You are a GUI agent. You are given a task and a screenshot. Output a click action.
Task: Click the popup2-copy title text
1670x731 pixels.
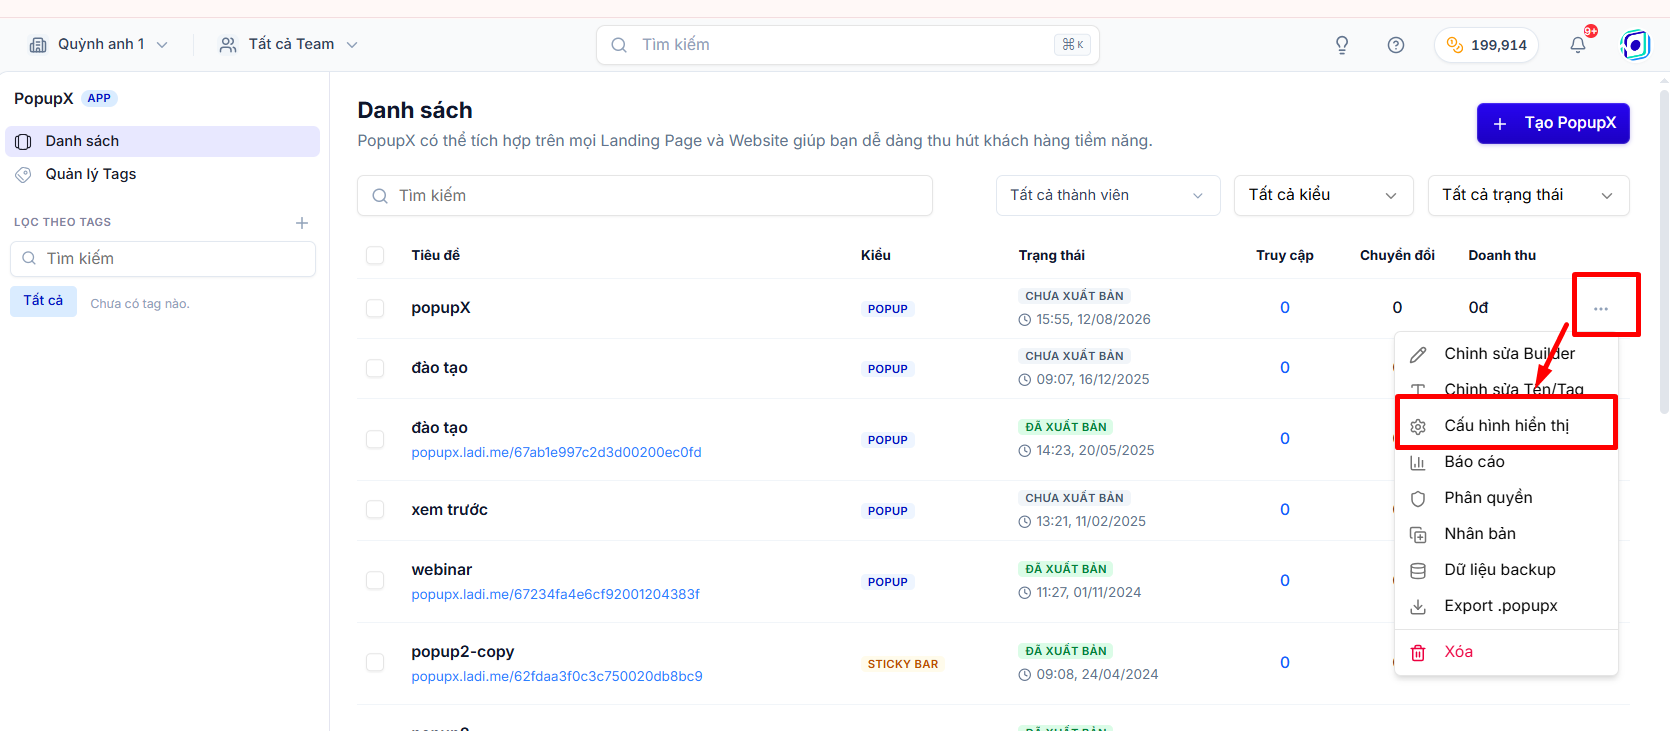click(x=463, y=652)
